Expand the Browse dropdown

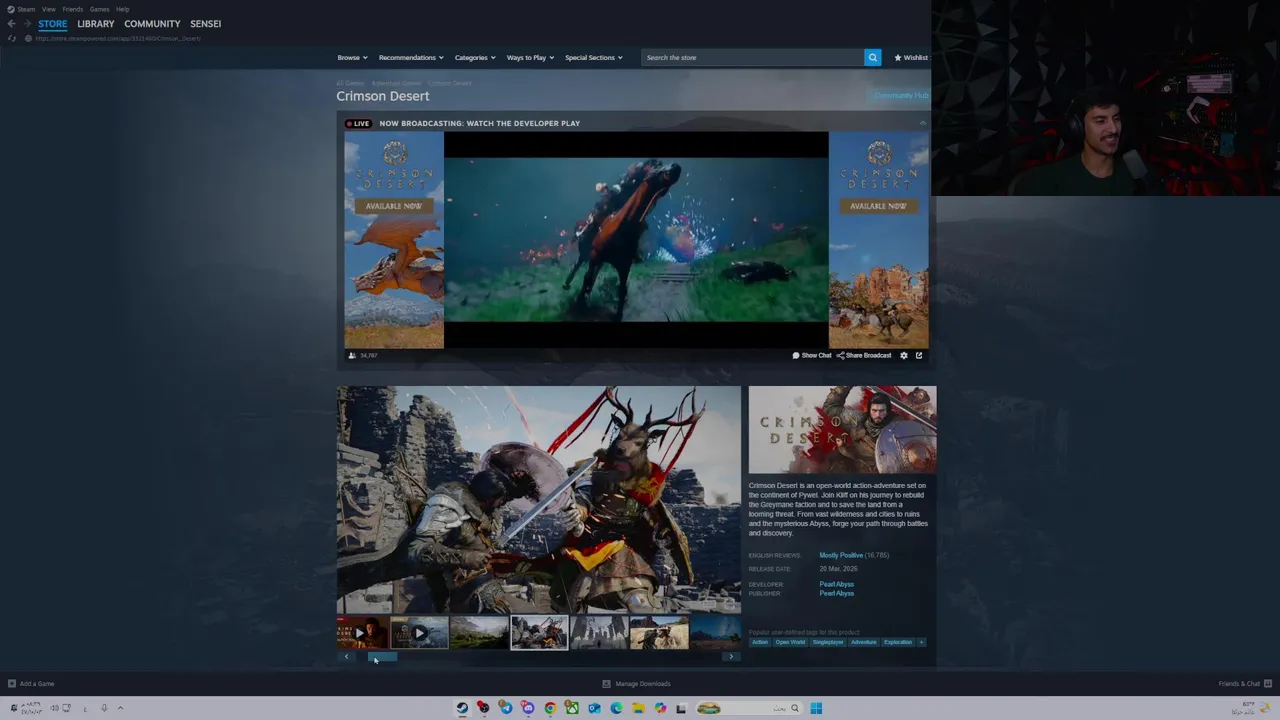352,57
